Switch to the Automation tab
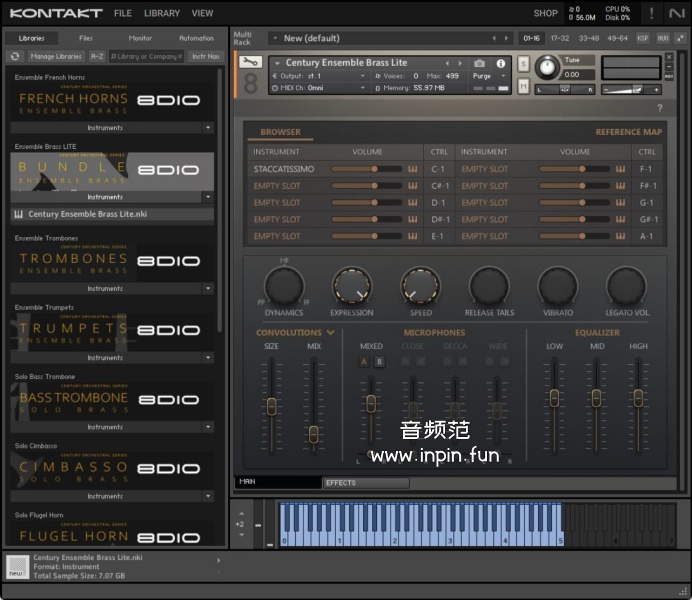This screenshot has width=692, height=600. 196,38
